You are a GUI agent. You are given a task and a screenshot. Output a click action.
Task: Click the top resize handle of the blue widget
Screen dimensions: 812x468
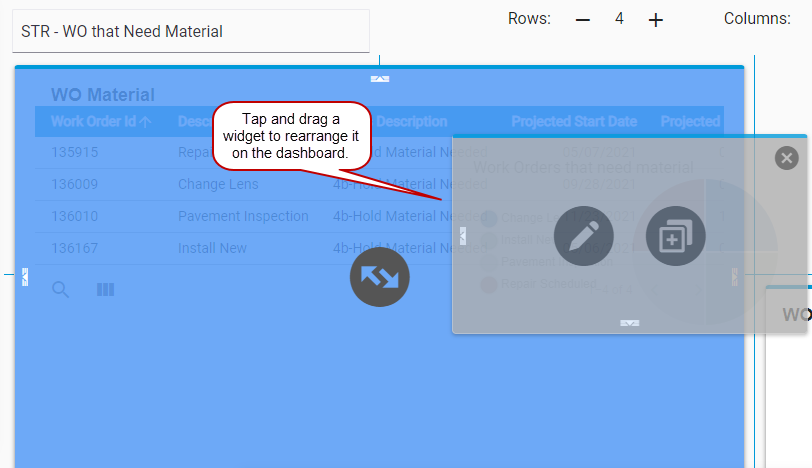[380, 78]
